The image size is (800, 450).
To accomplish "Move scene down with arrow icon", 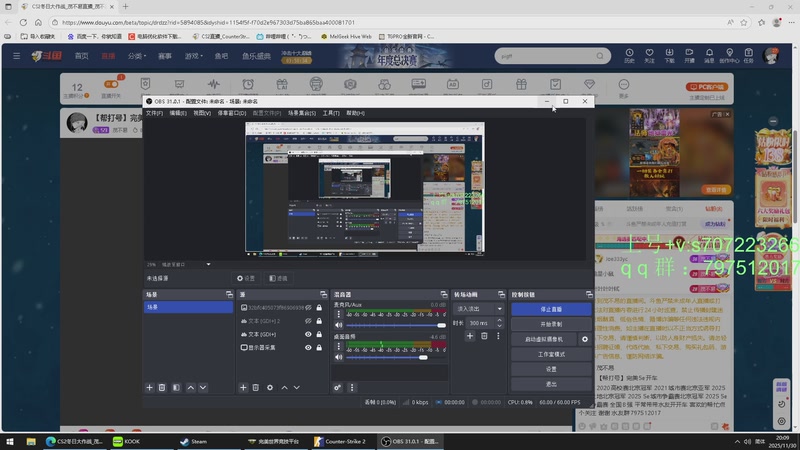I will tap(203, 388).
